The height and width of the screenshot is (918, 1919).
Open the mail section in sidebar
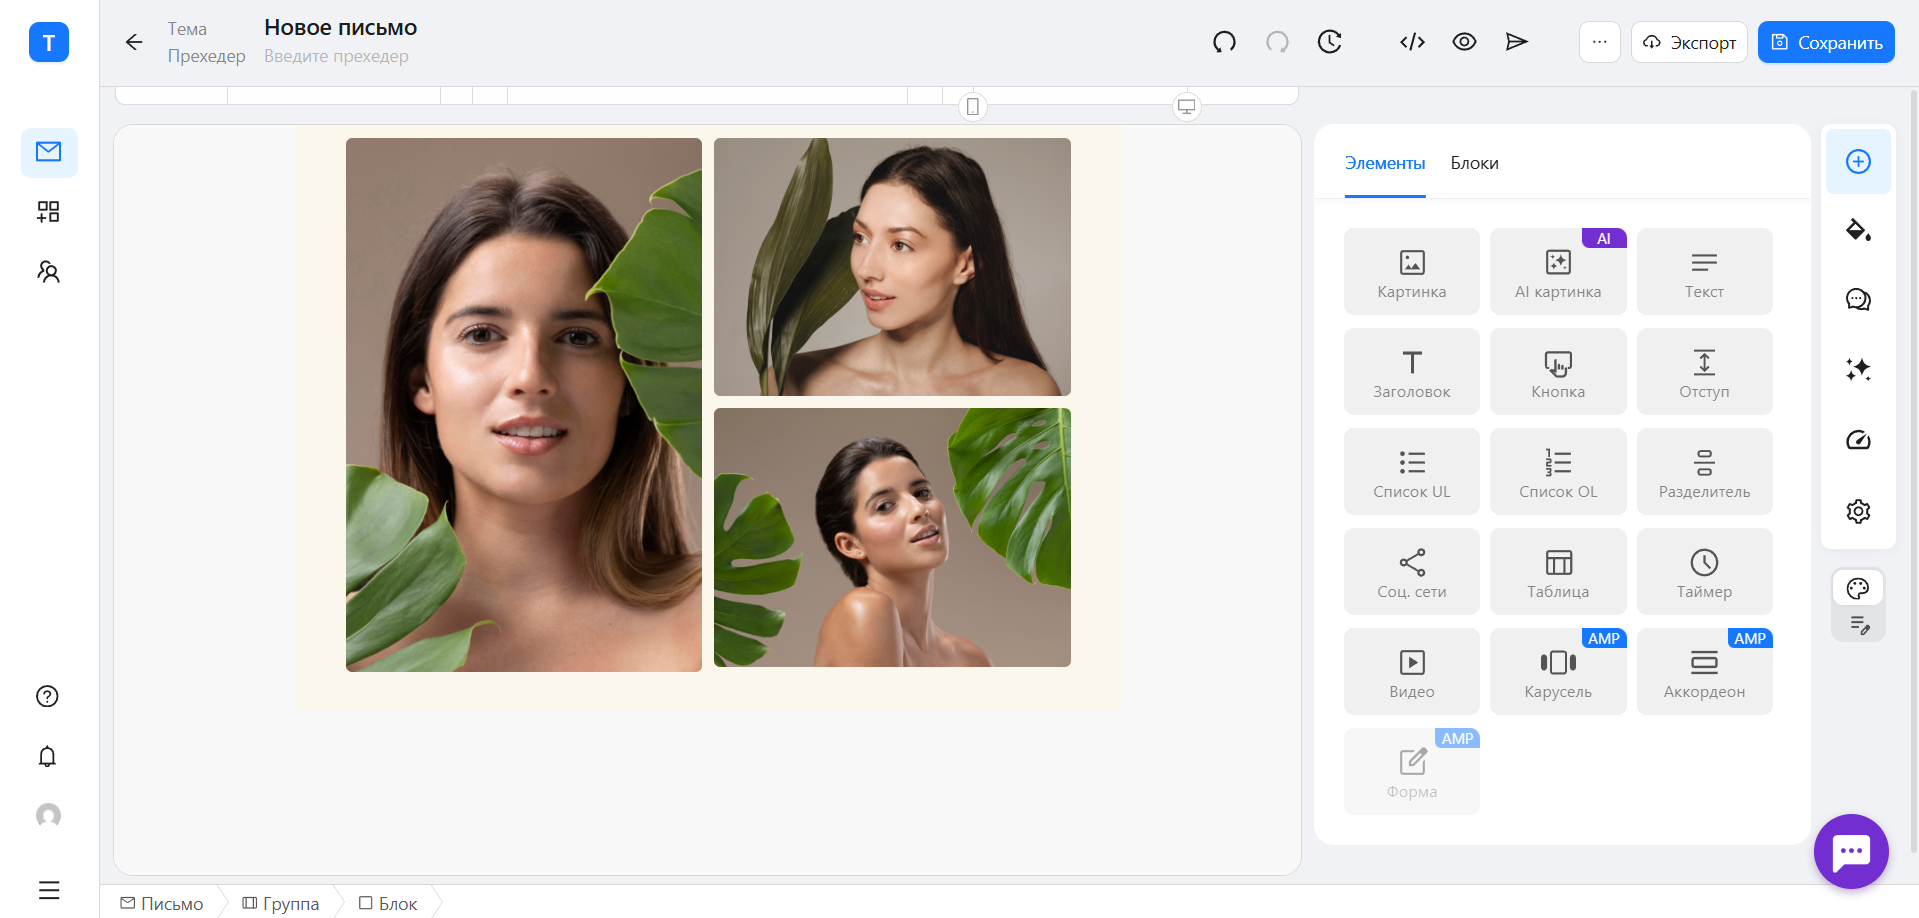(49, 152)
